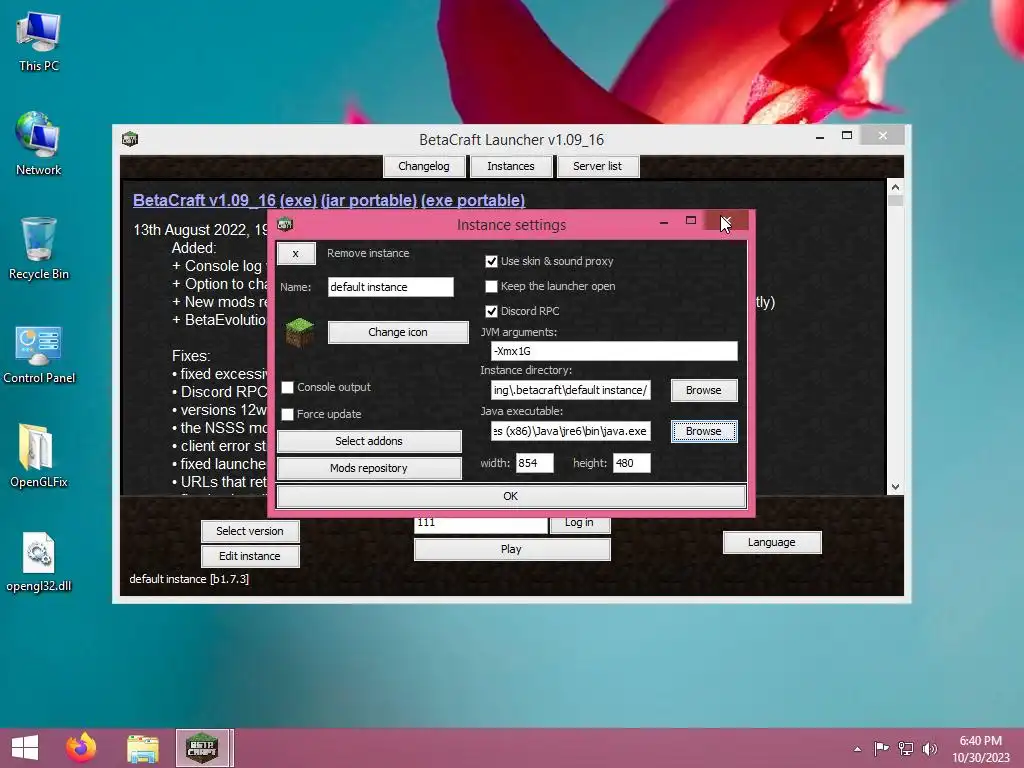Image resolution: width=1024 pixels, height=768 pixels.
Task: Open File Explorer from the taskbar
Action: click(142, 748)
